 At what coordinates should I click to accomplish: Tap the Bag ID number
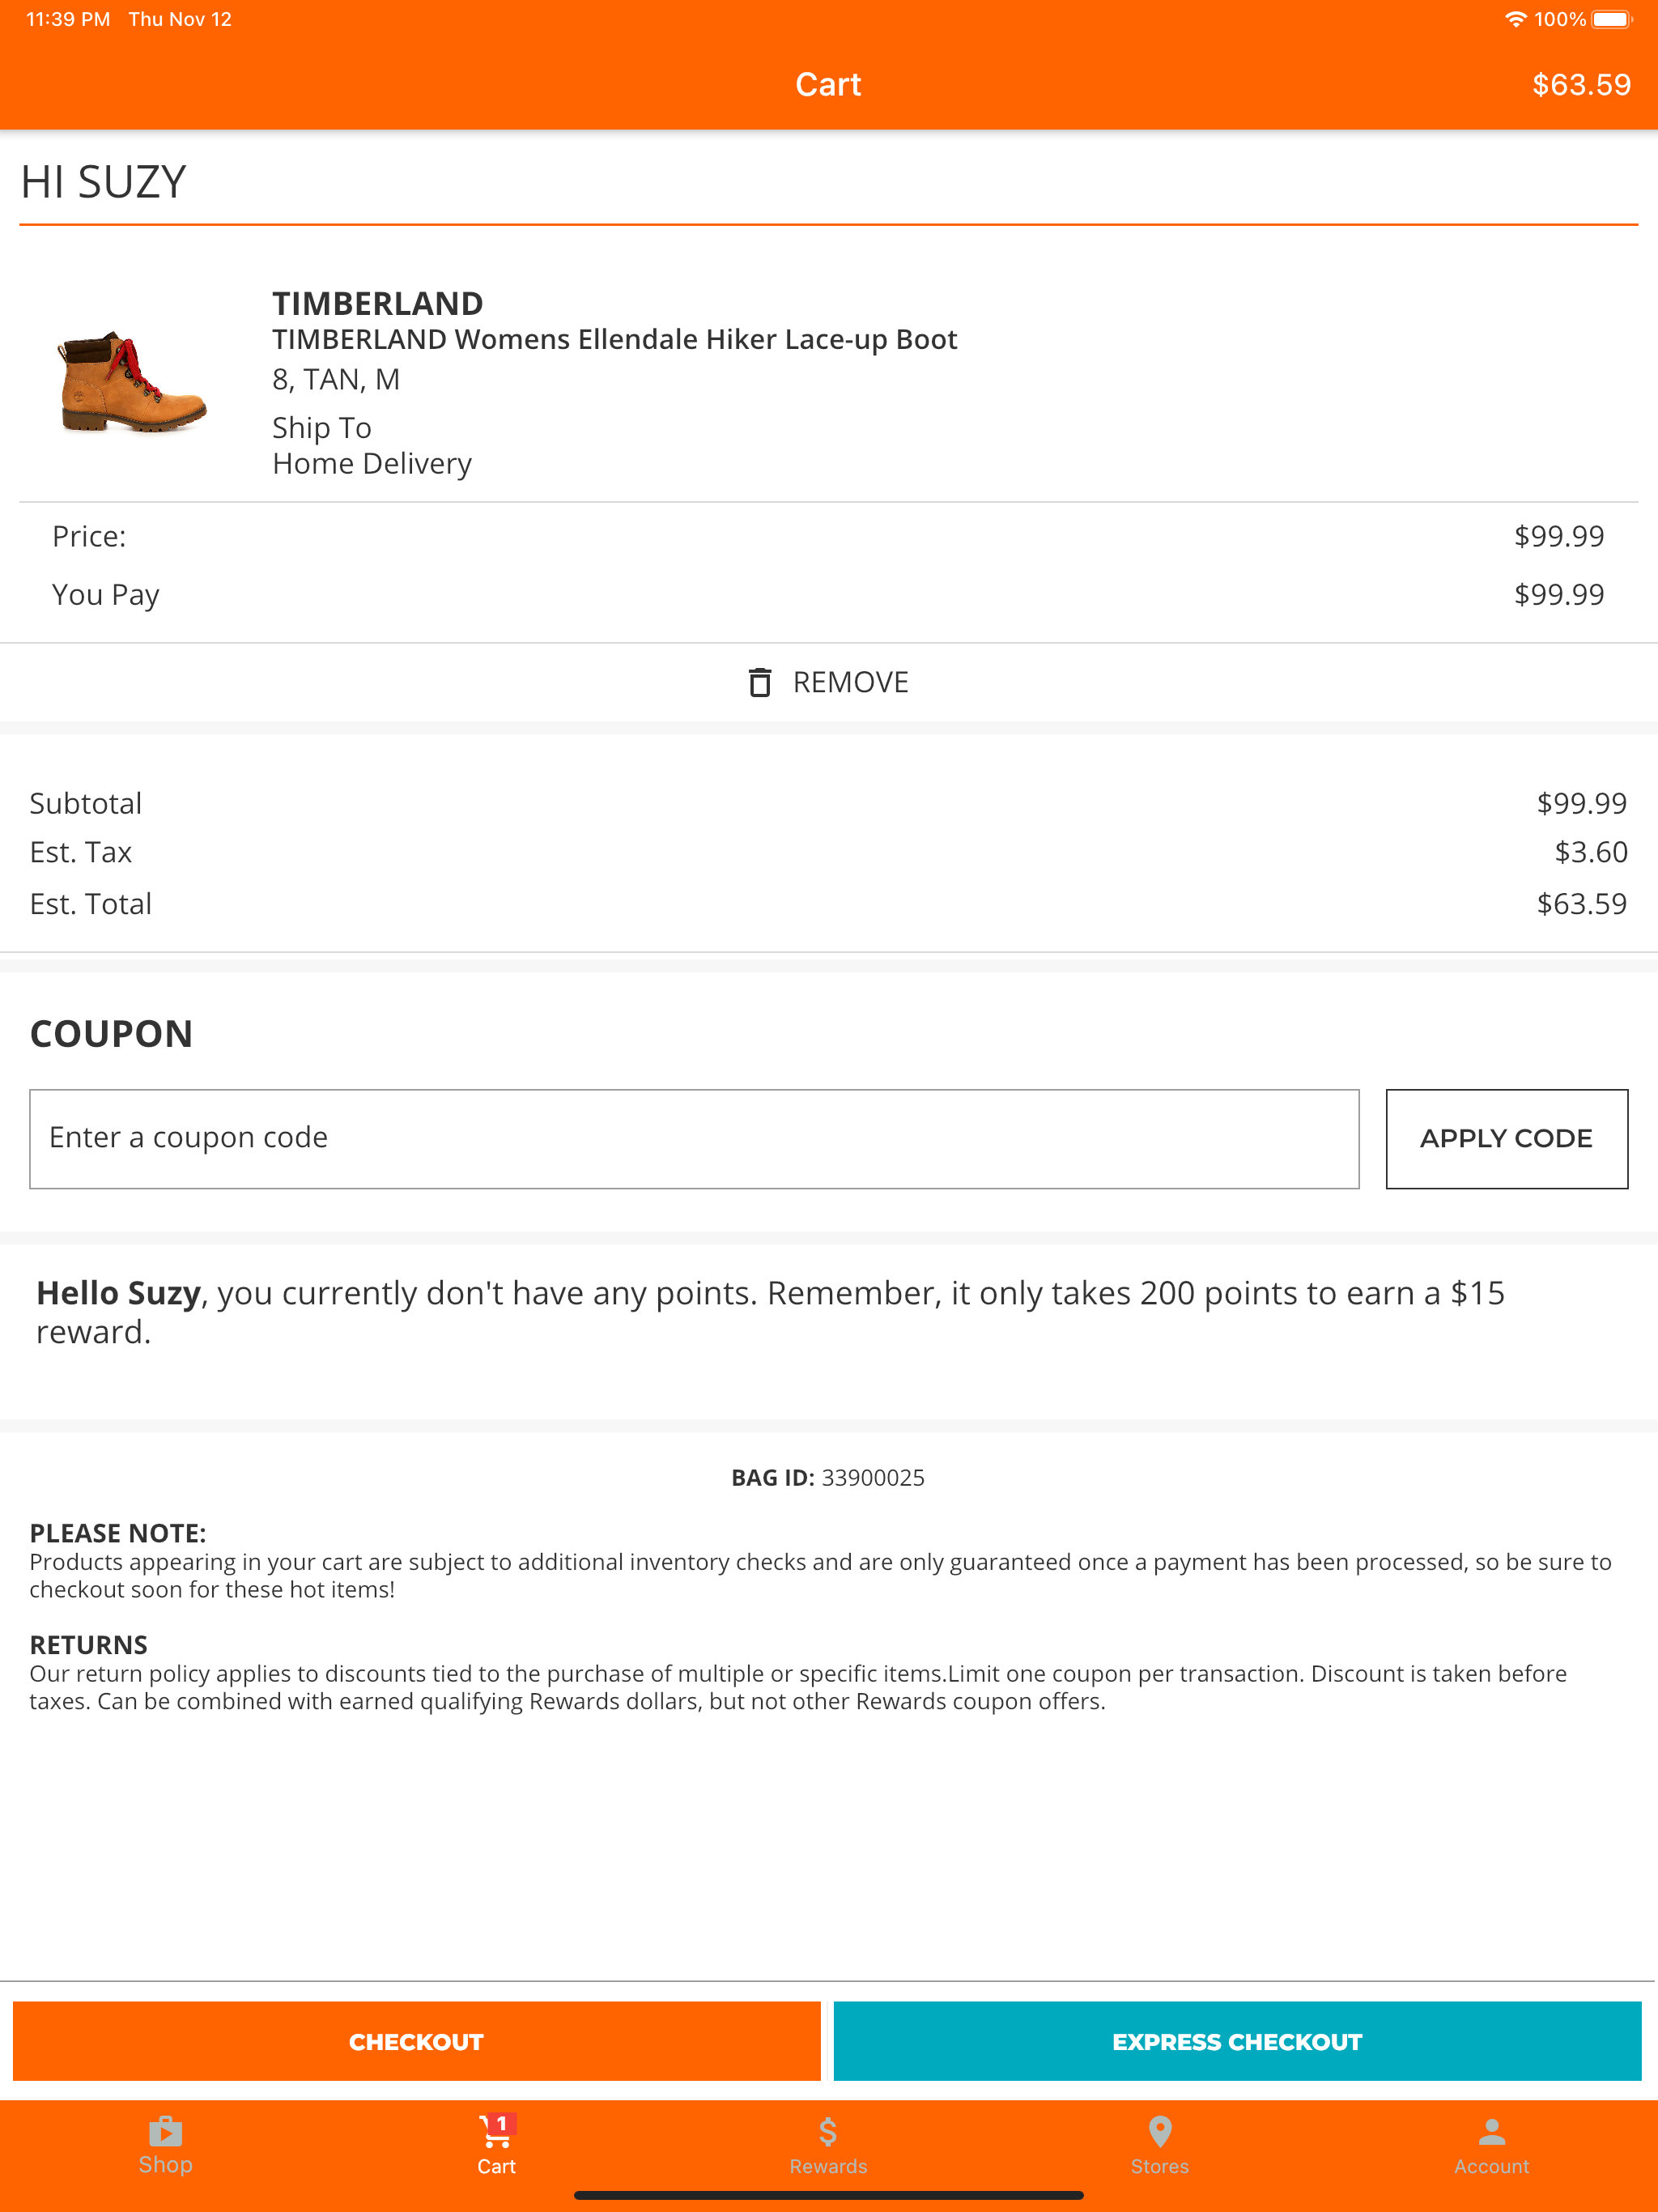coord(873,1477)
